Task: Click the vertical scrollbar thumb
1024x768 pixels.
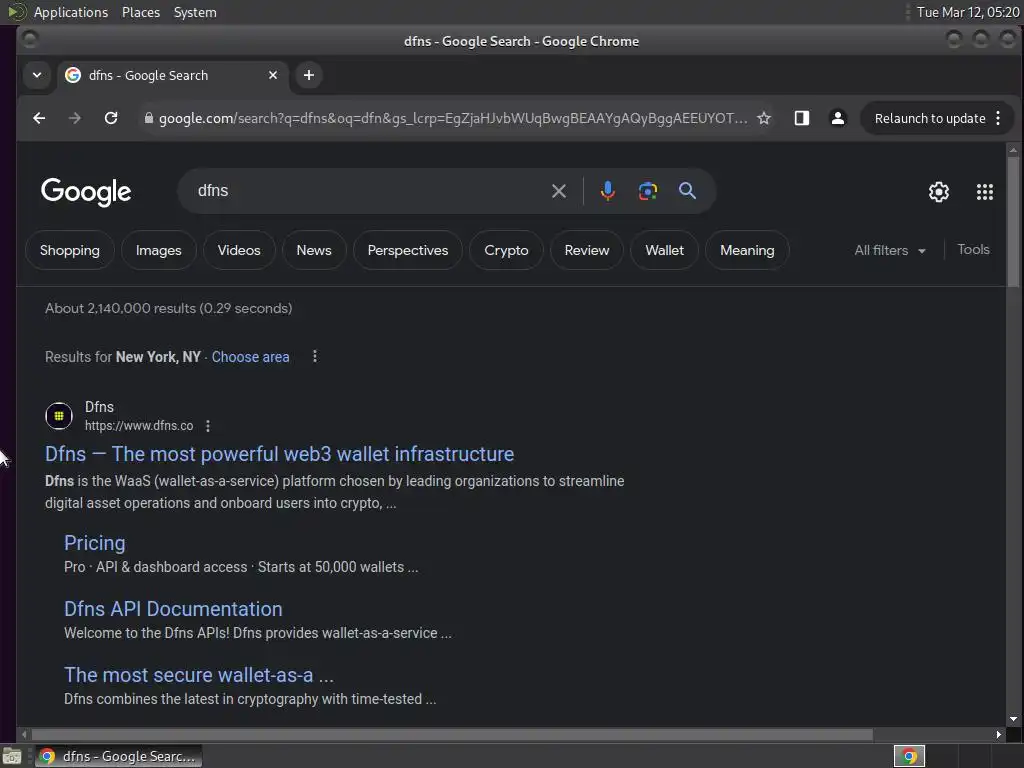Action: (1013, 222)
